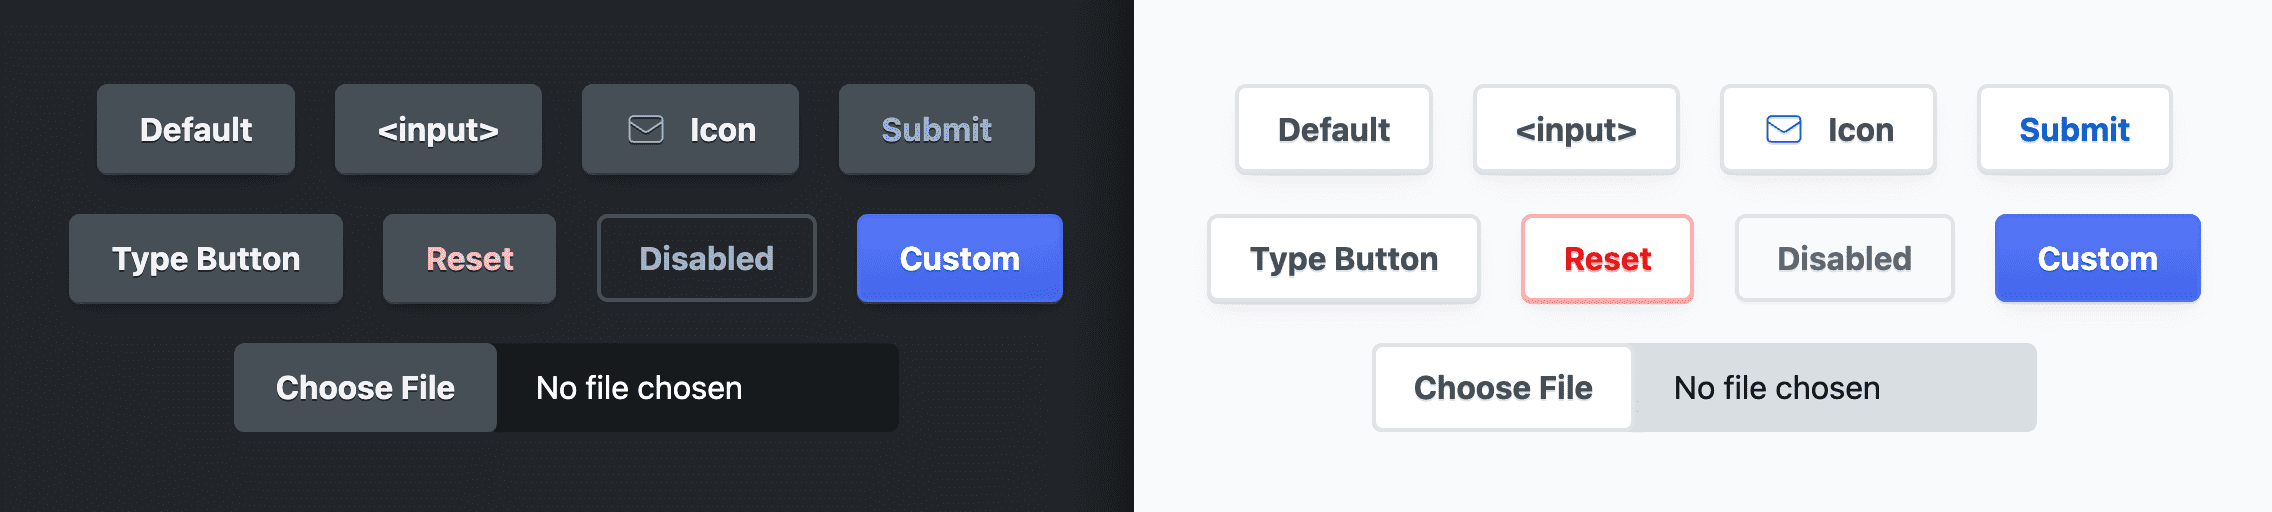Click the light theme Disabled button

pyautogui.click(x=1844, y=259)
